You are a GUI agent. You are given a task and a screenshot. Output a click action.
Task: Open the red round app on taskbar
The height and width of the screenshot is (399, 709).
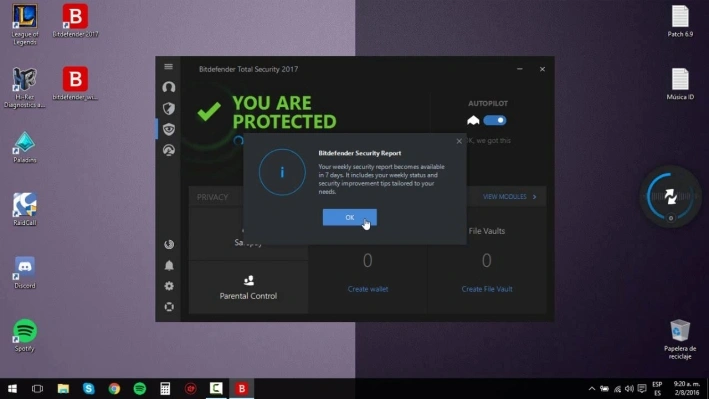point(191,389)
